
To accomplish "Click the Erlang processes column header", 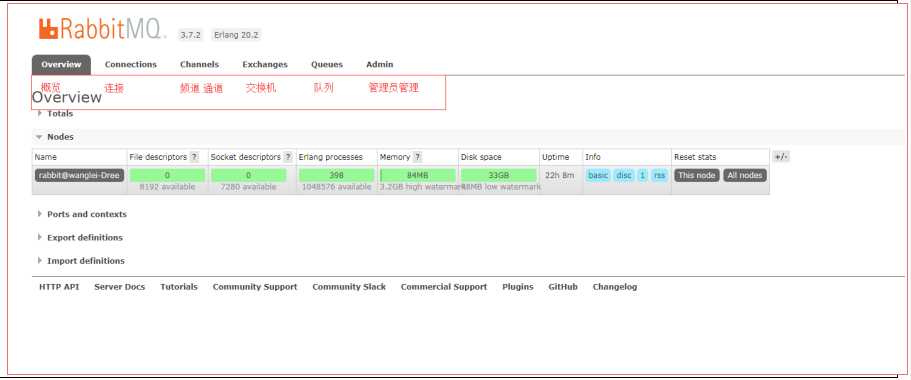I will pyautogui.click(x=331, y=157).
